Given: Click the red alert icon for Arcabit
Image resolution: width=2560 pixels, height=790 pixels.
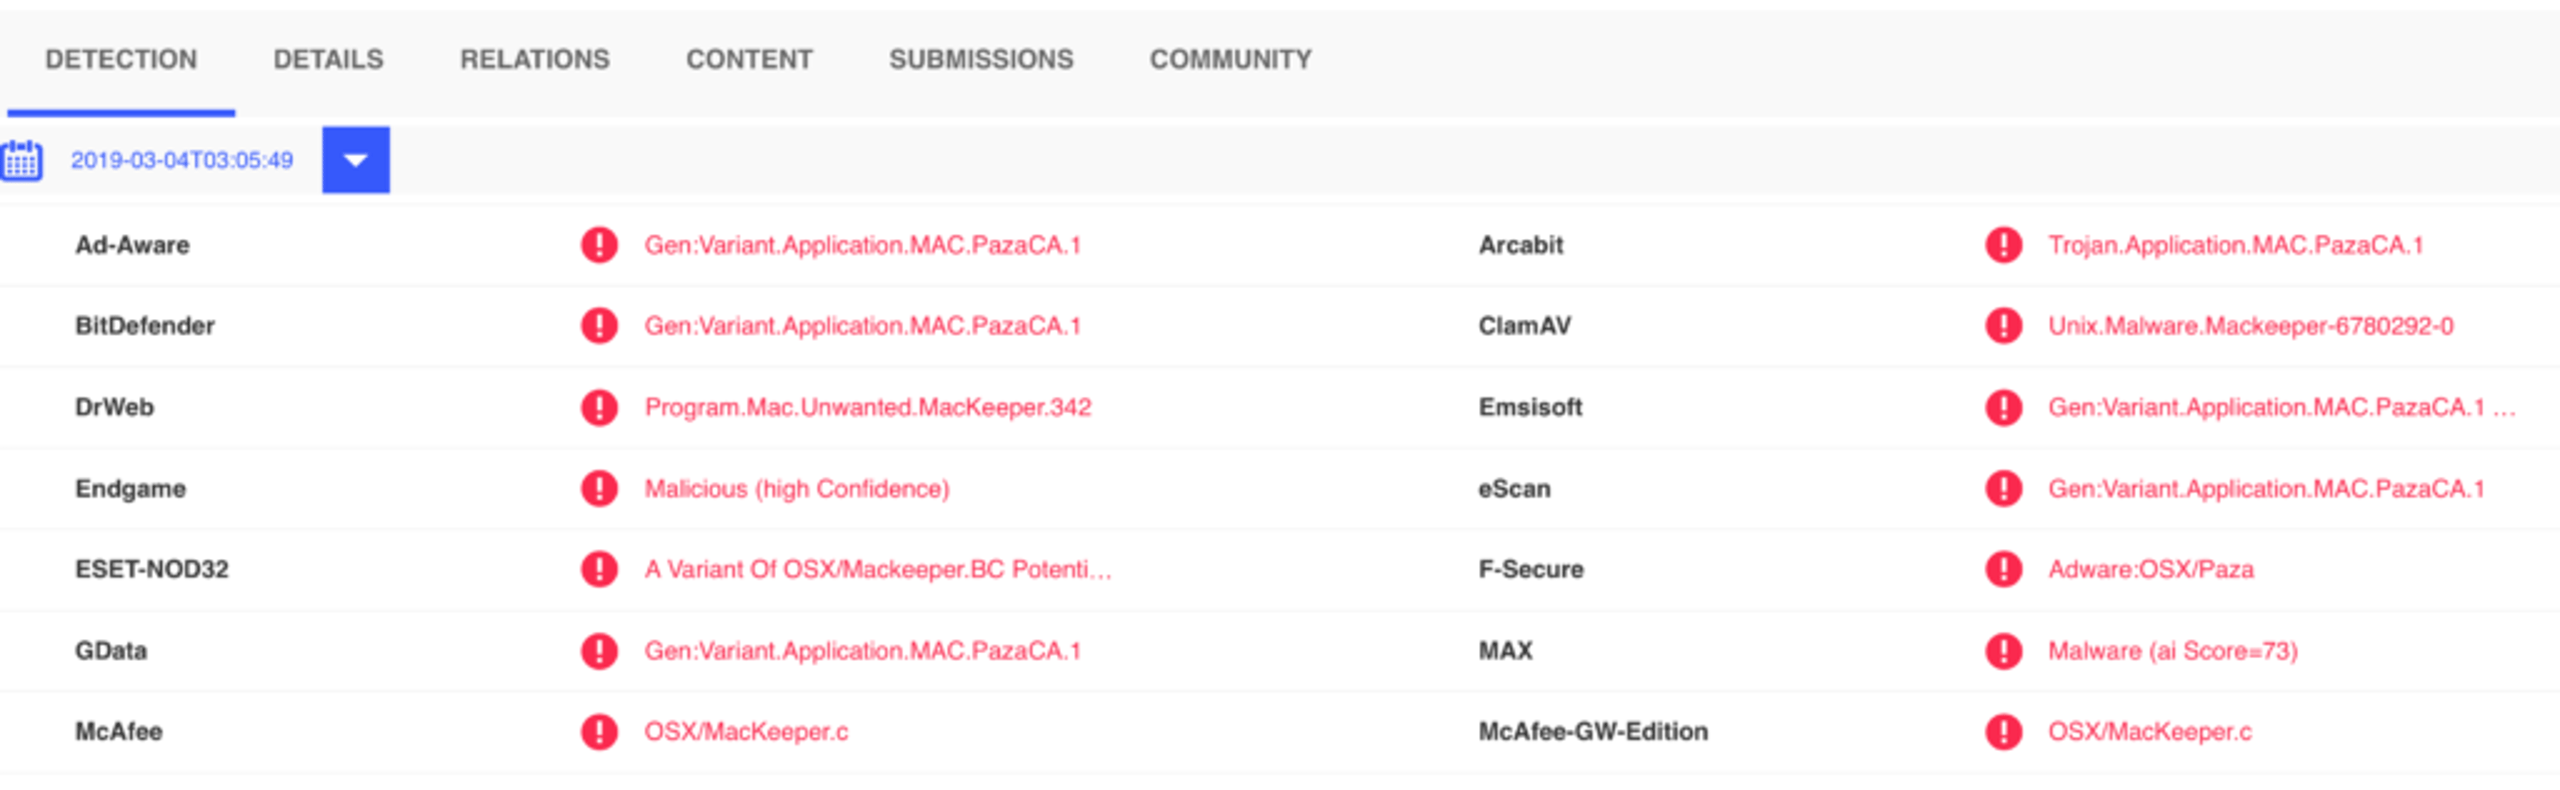Looking at the screenshot, I should 2003,245.
